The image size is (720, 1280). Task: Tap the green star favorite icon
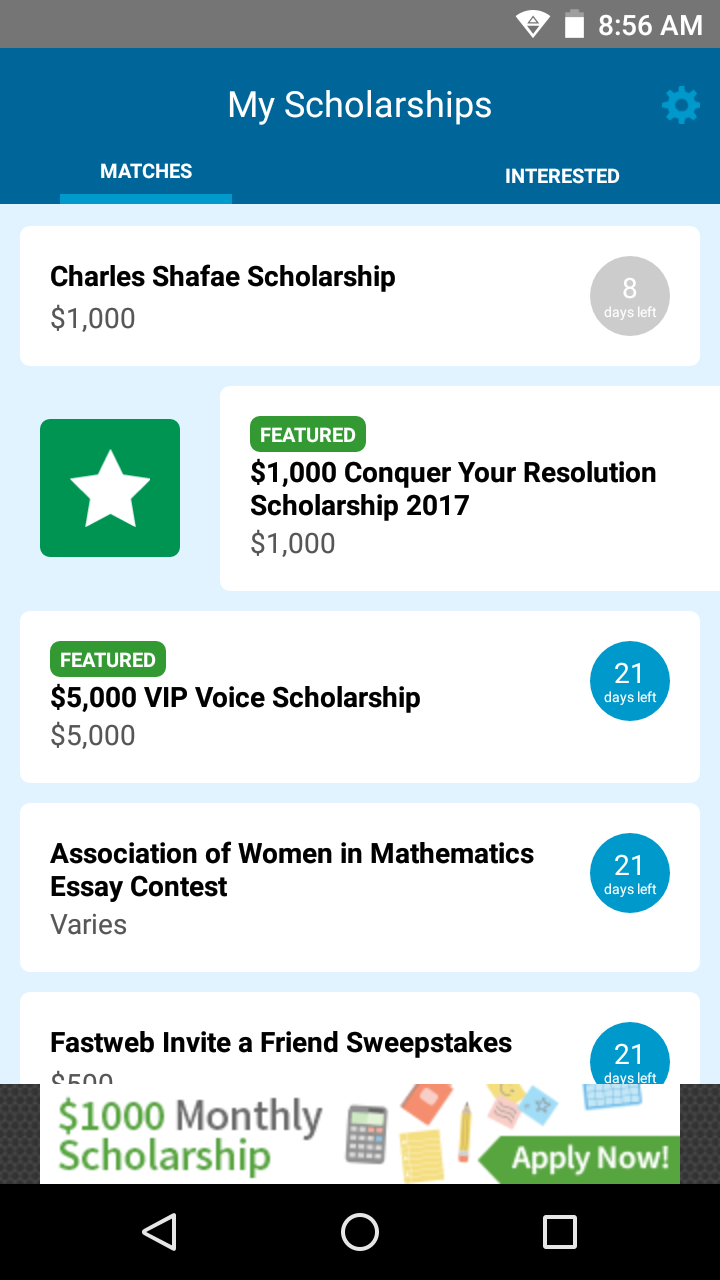110,488
